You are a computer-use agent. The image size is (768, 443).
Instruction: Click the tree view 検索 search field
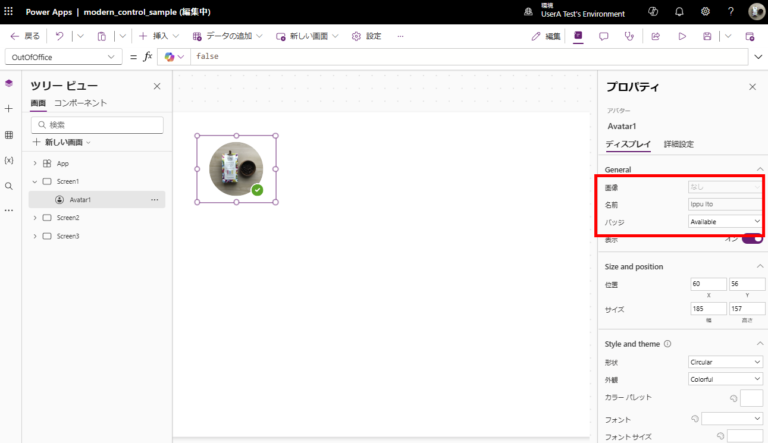97,125
